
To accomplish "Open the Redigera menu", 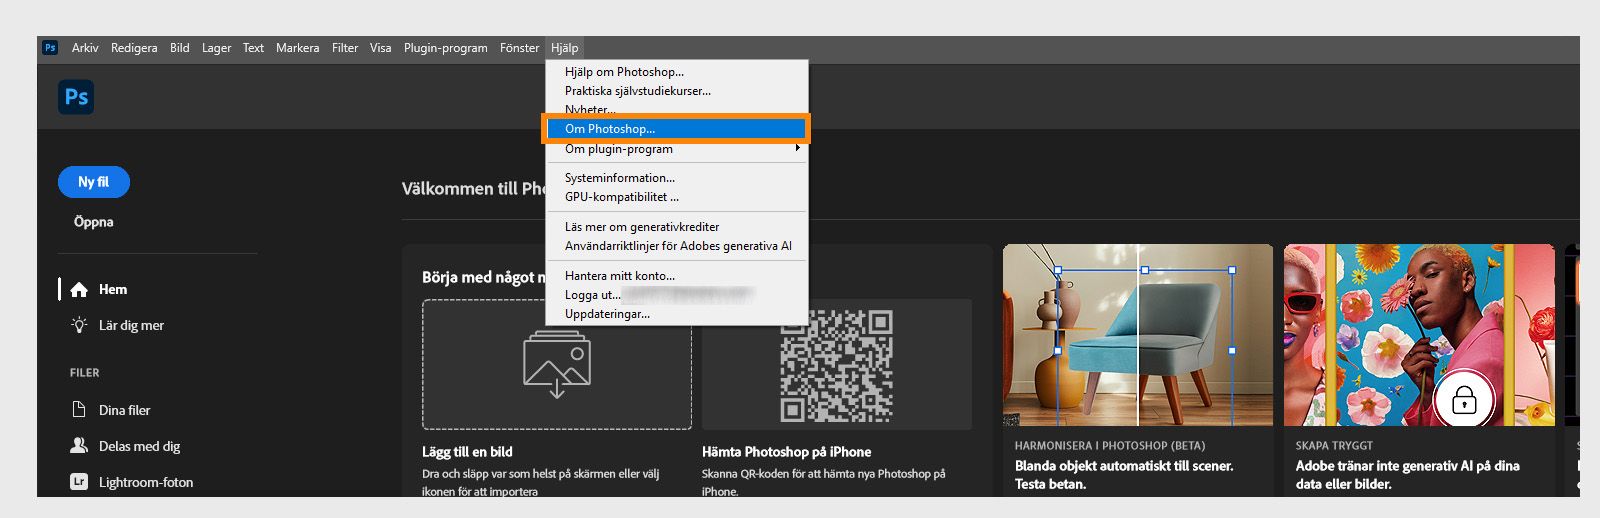I will pos(134,48).
